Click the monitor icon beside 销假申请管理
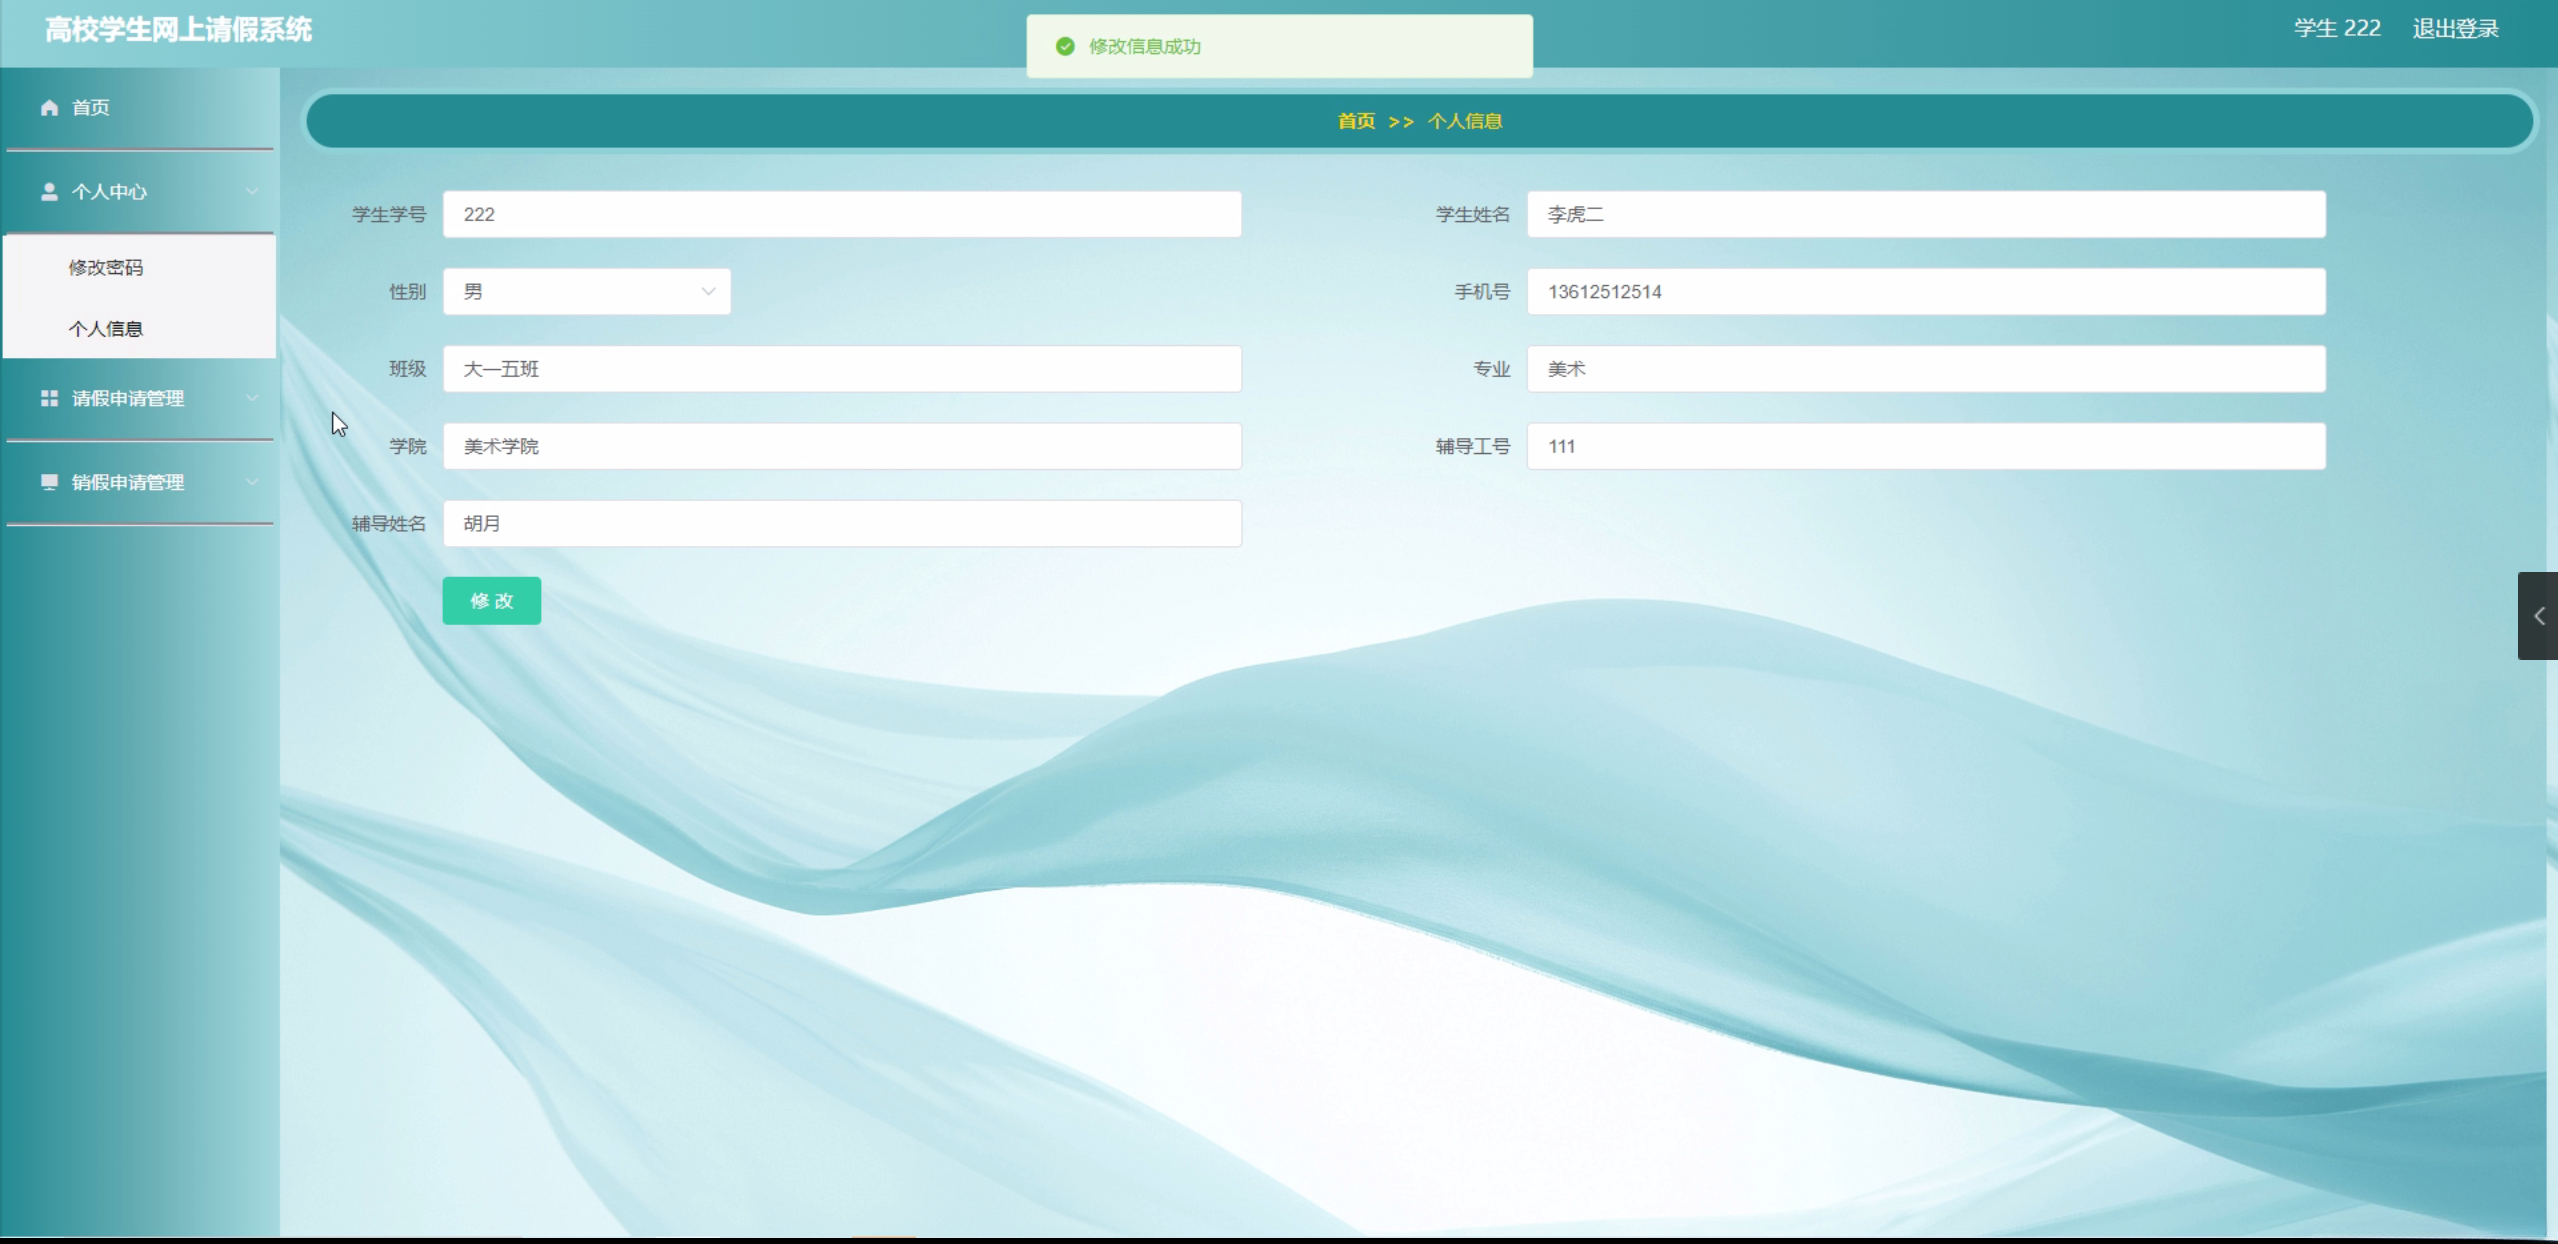This screenshot has height=1244, width=2558. (49, 482)
